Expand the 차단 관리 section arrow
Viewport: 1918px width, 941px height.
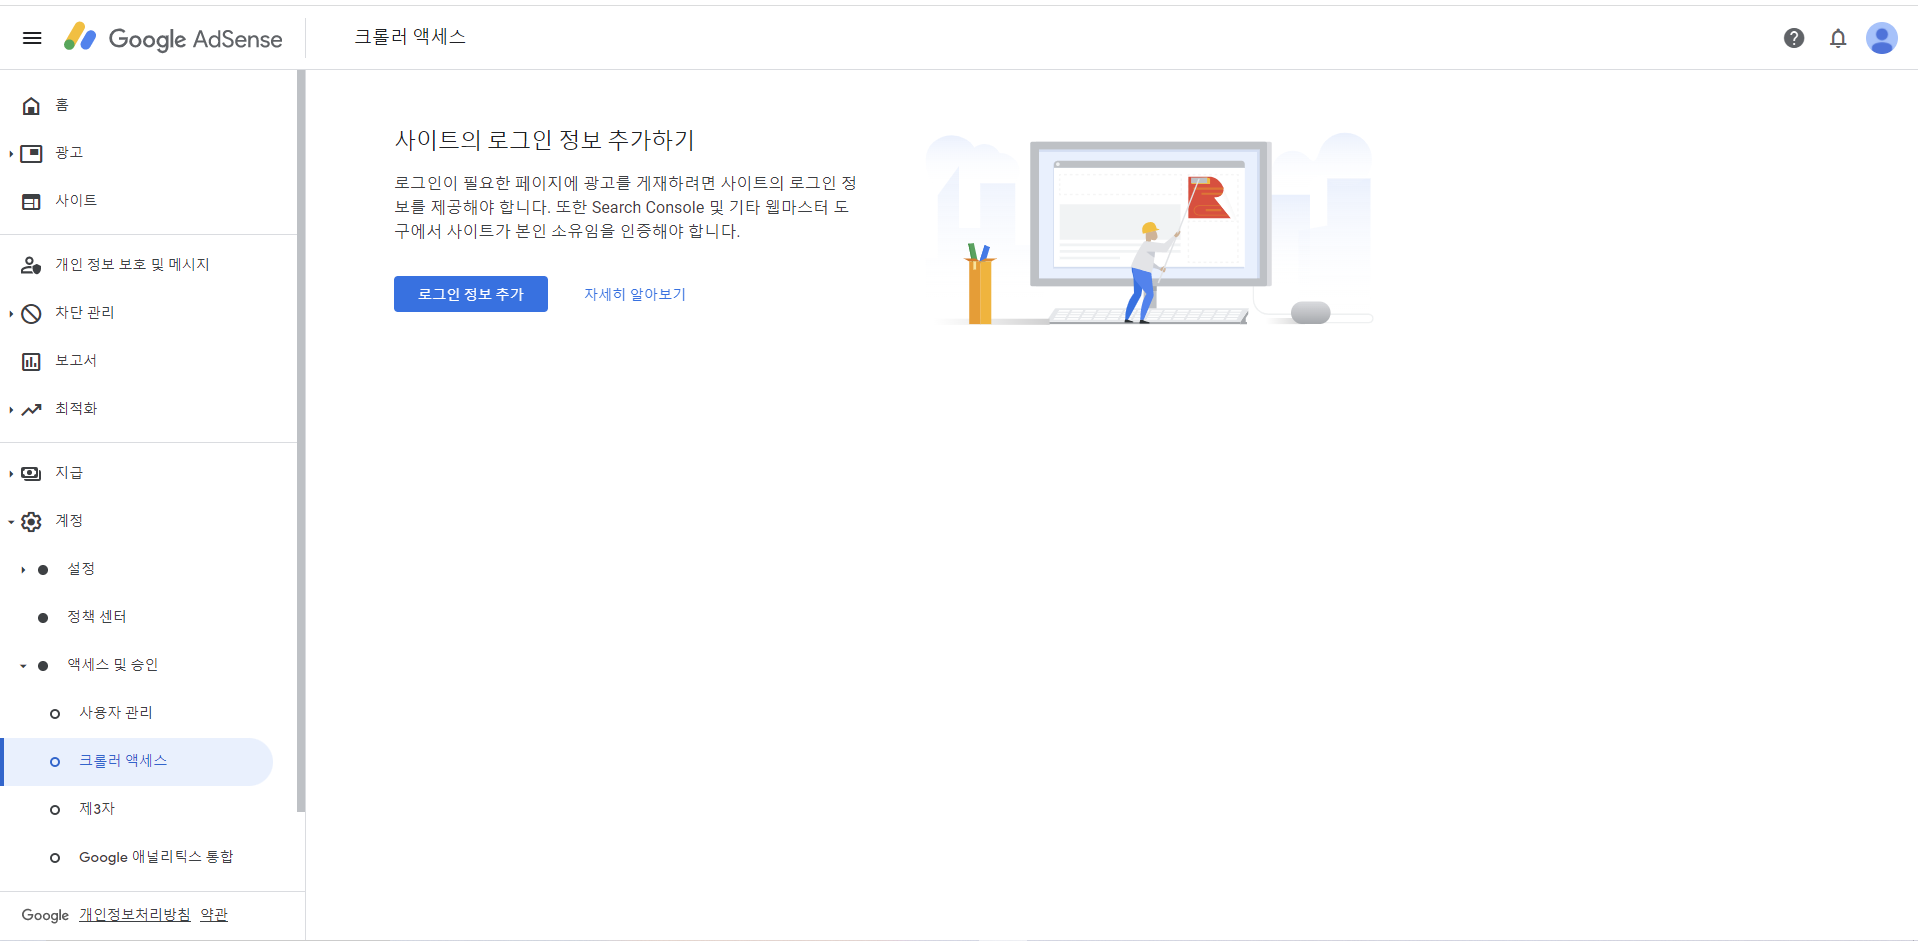tap(11, 313)
